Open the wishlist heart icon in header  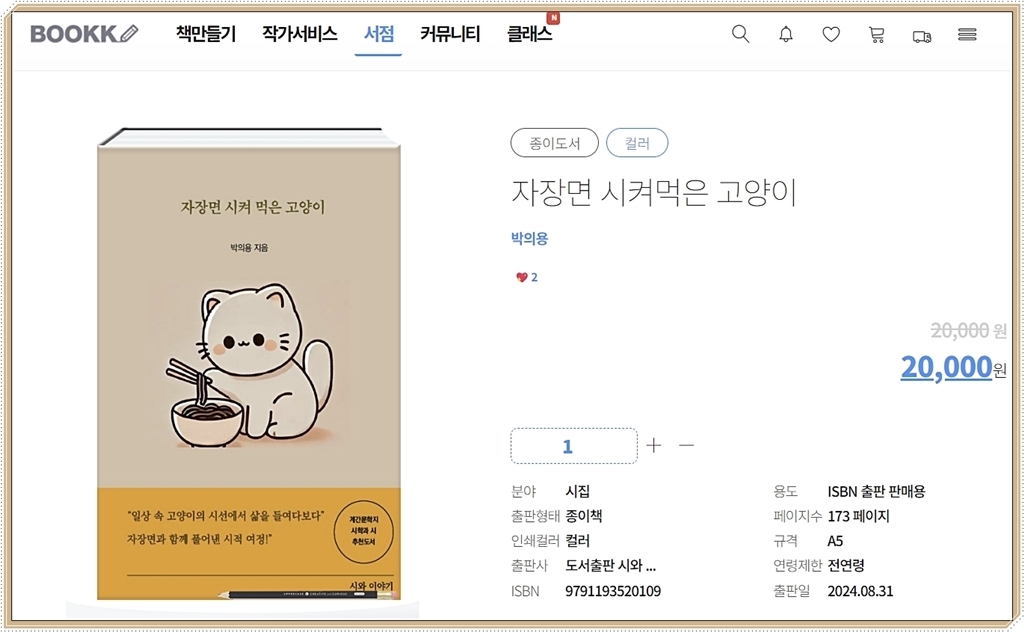coord(831,34)
